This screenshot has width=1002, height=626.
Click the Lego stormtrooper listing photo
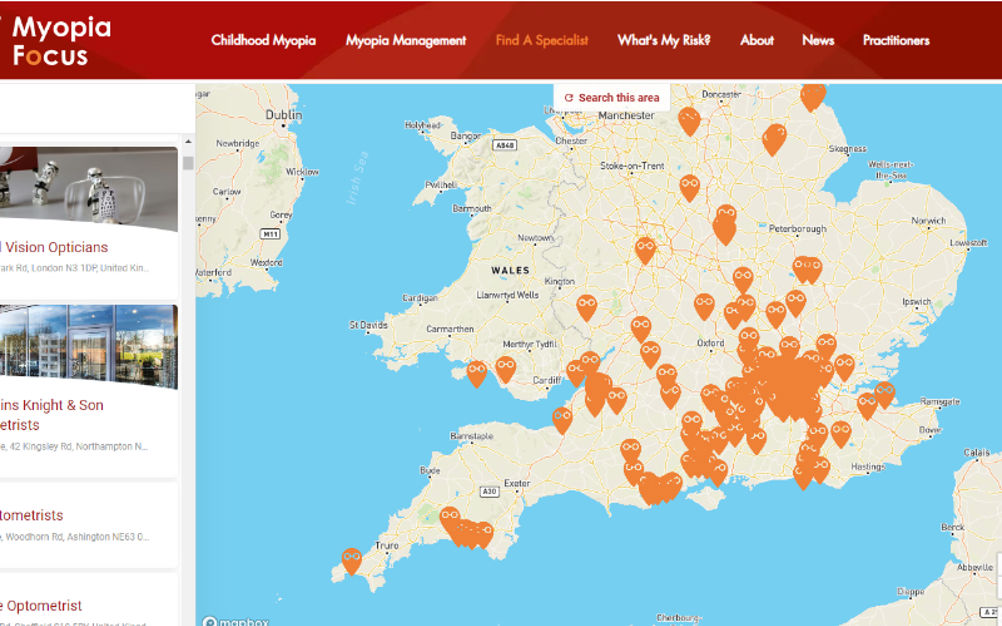(x=89, y=189)
